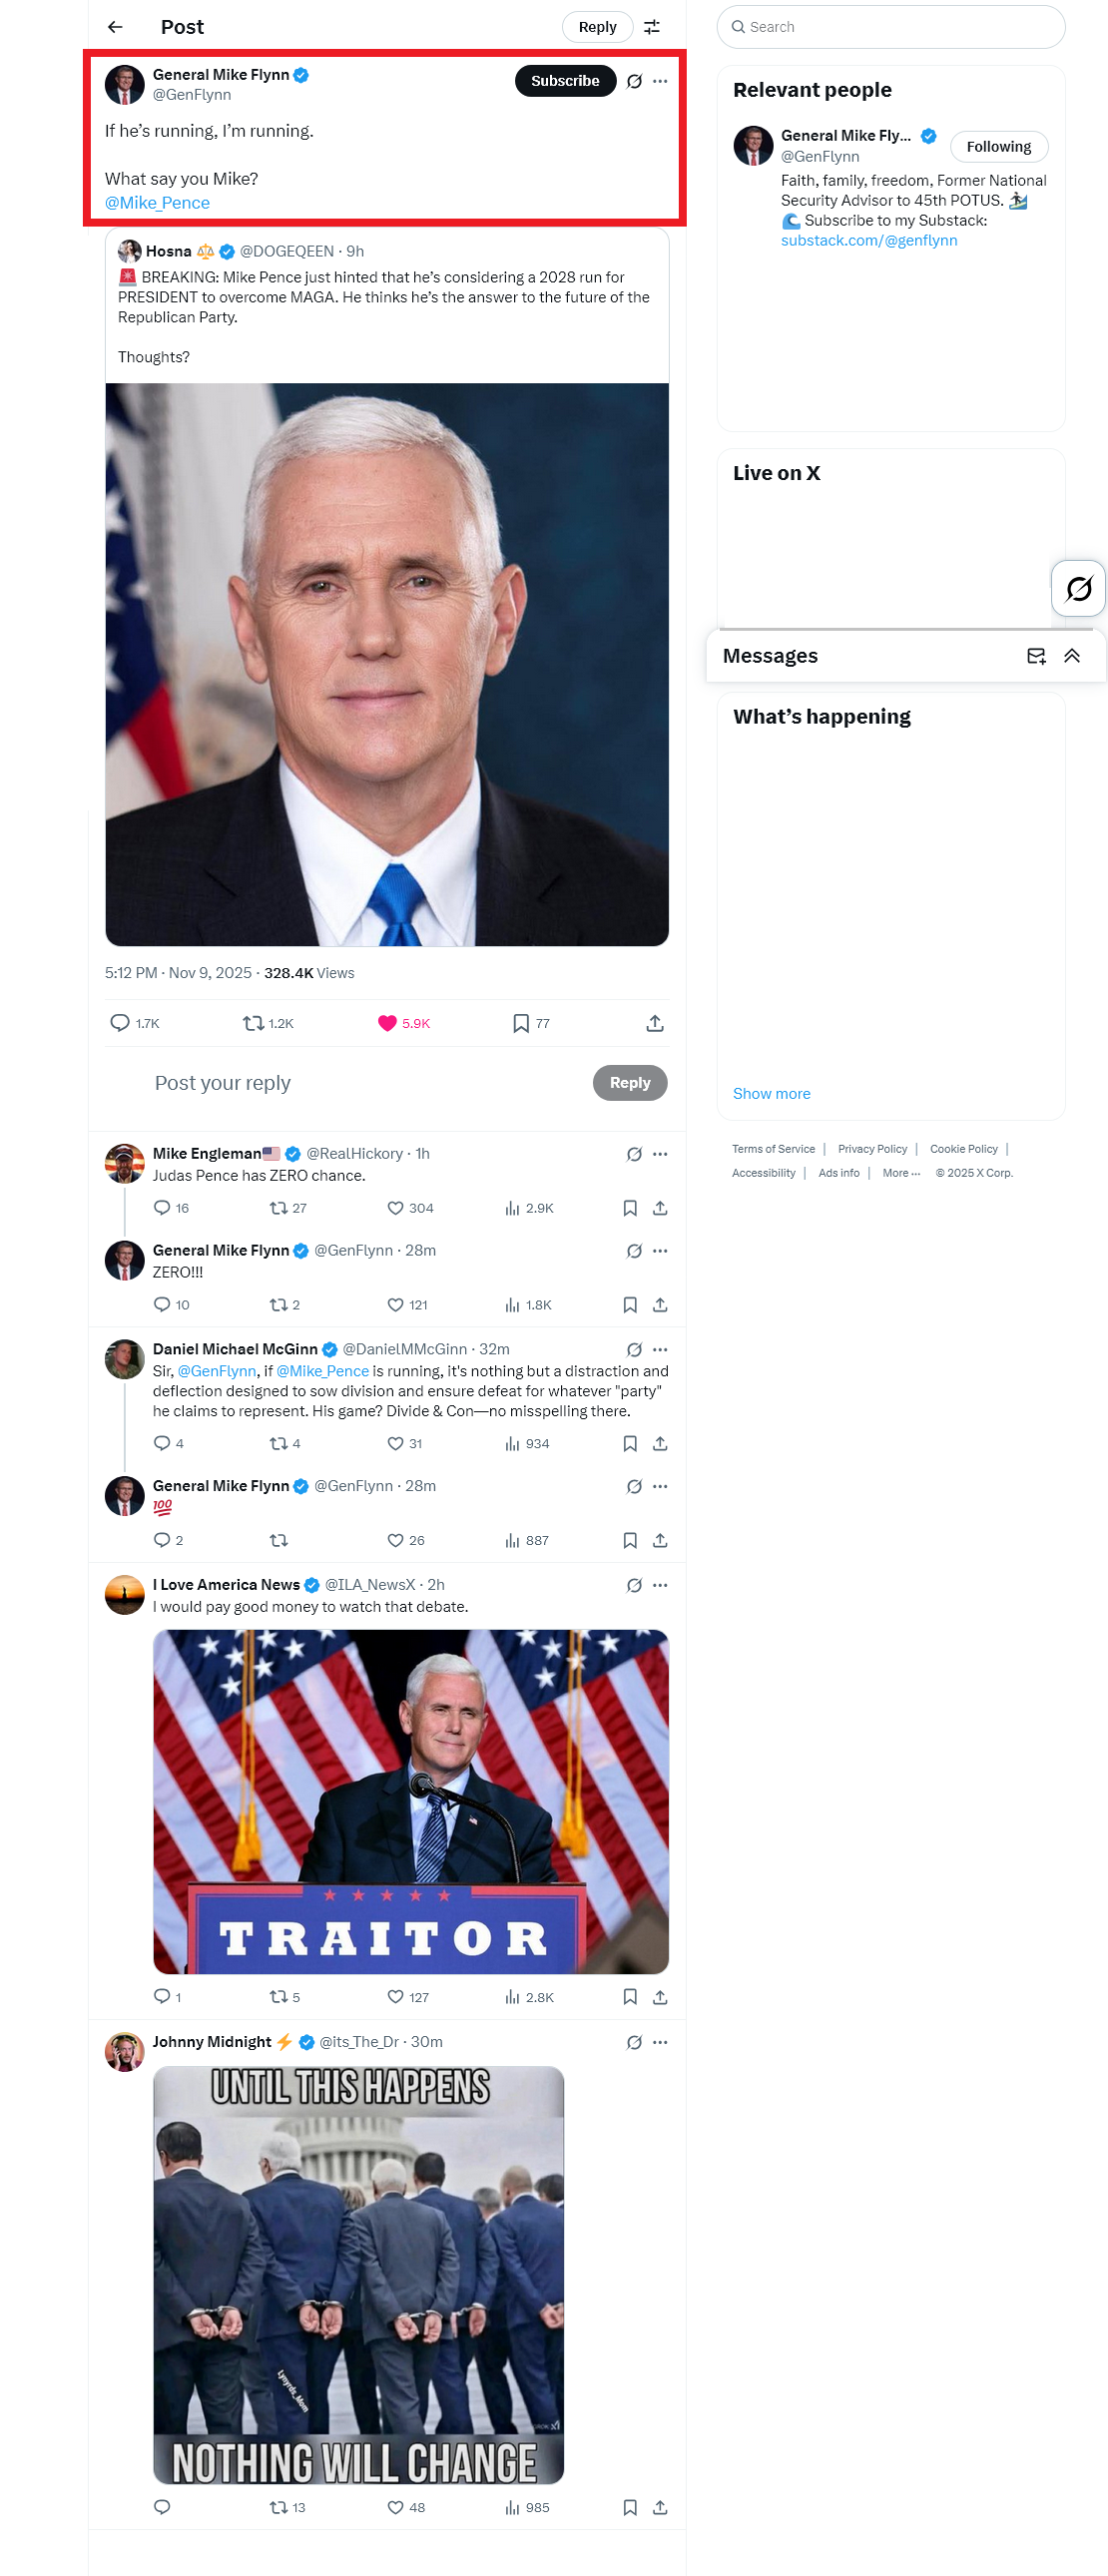
Task: Like the main post with the heart icon
Action: click(387, 1023)
